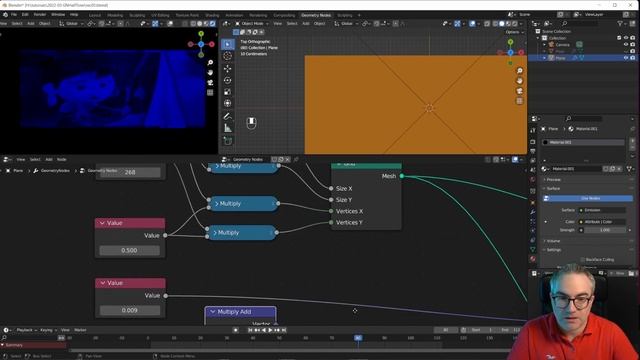Viewport: 640px width, 360px height.
Task: Click the Blender logo in the top menu bar
Action: coord(5,15)
